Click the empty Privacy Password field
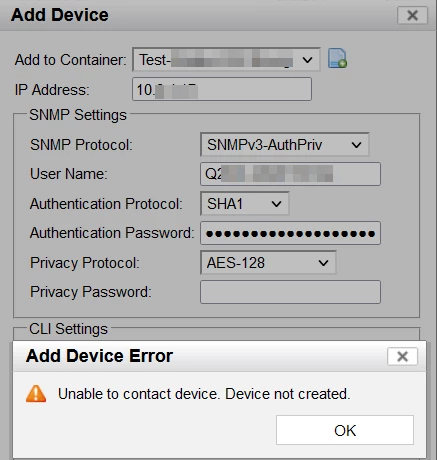 [290, 292]
